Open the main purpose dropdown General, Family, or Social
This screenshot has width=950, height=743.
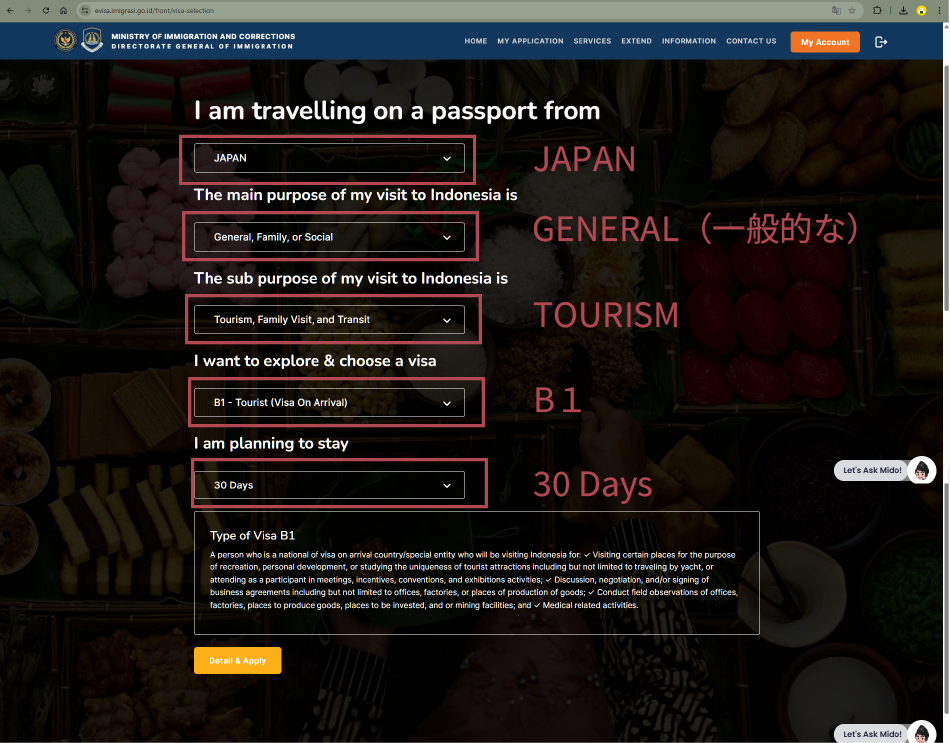(x=329, y=237)
